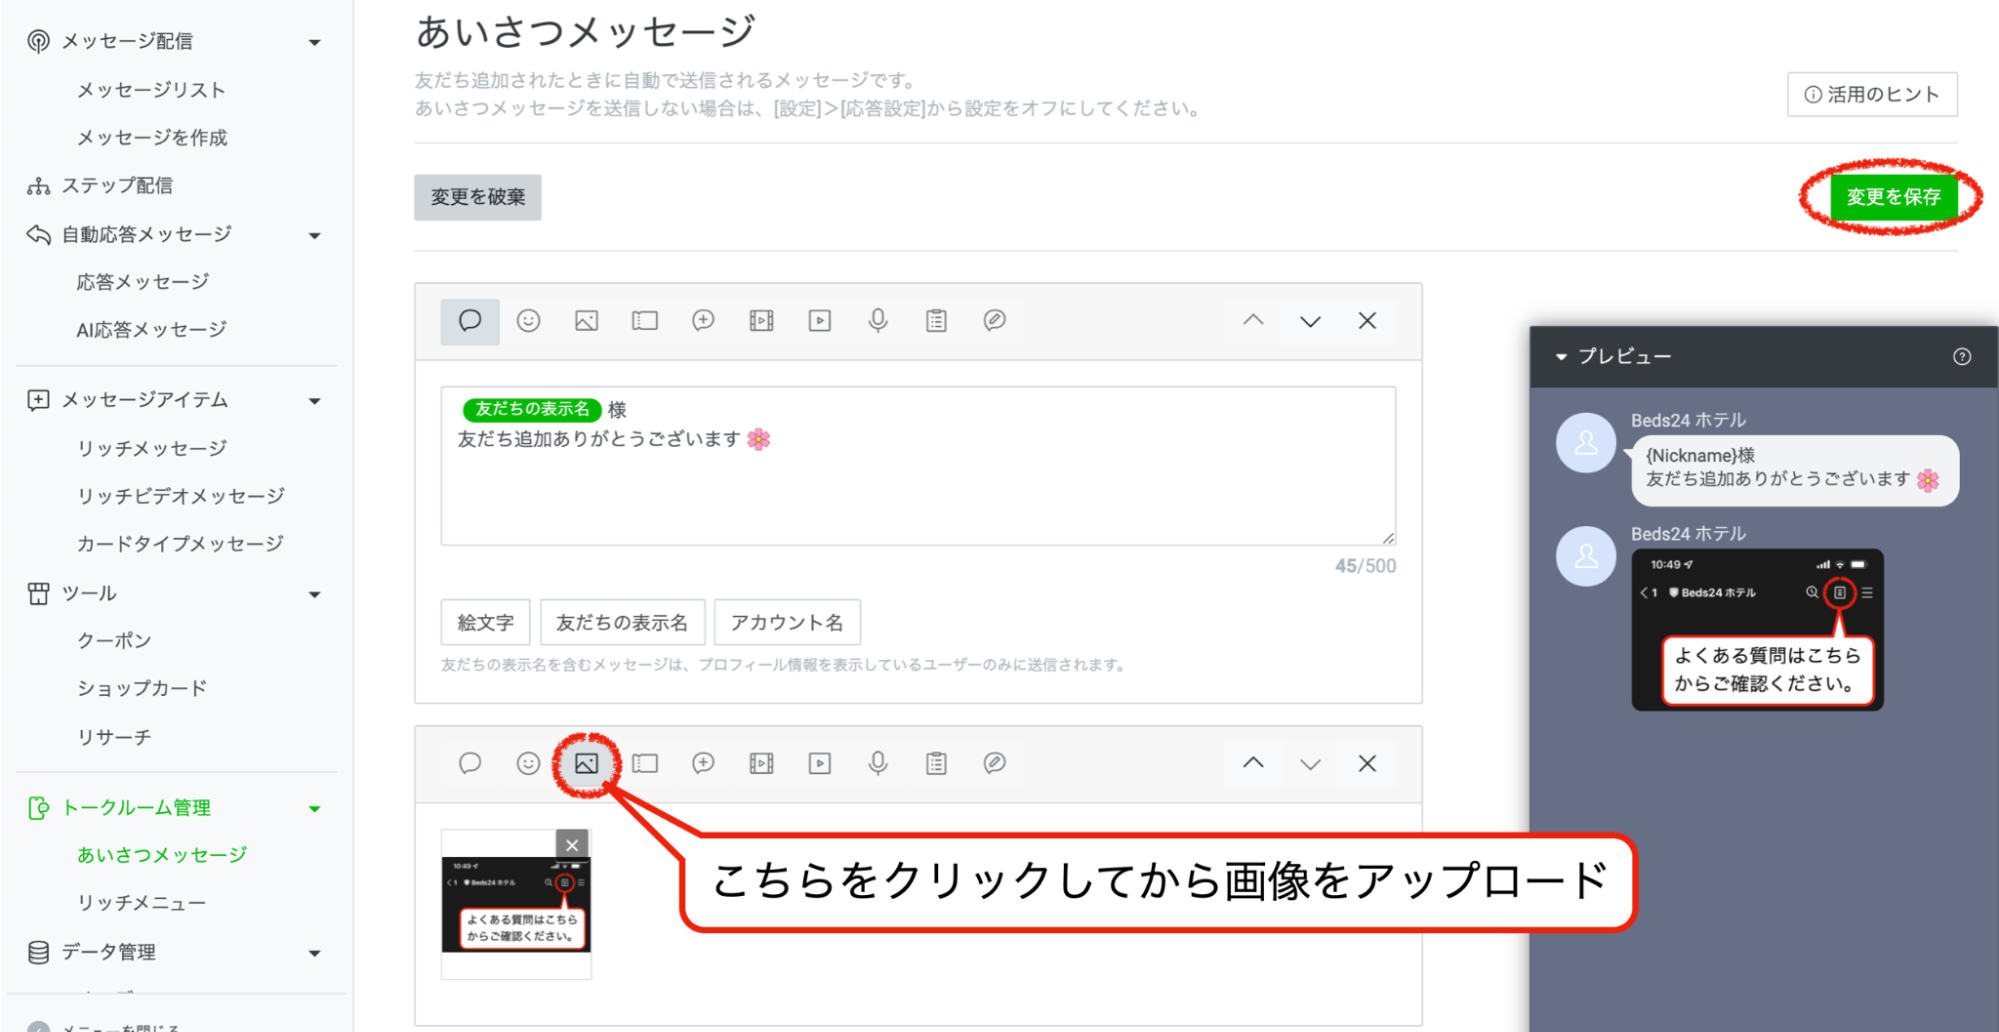Click the 変更を保存 button

pos(1892,197)
